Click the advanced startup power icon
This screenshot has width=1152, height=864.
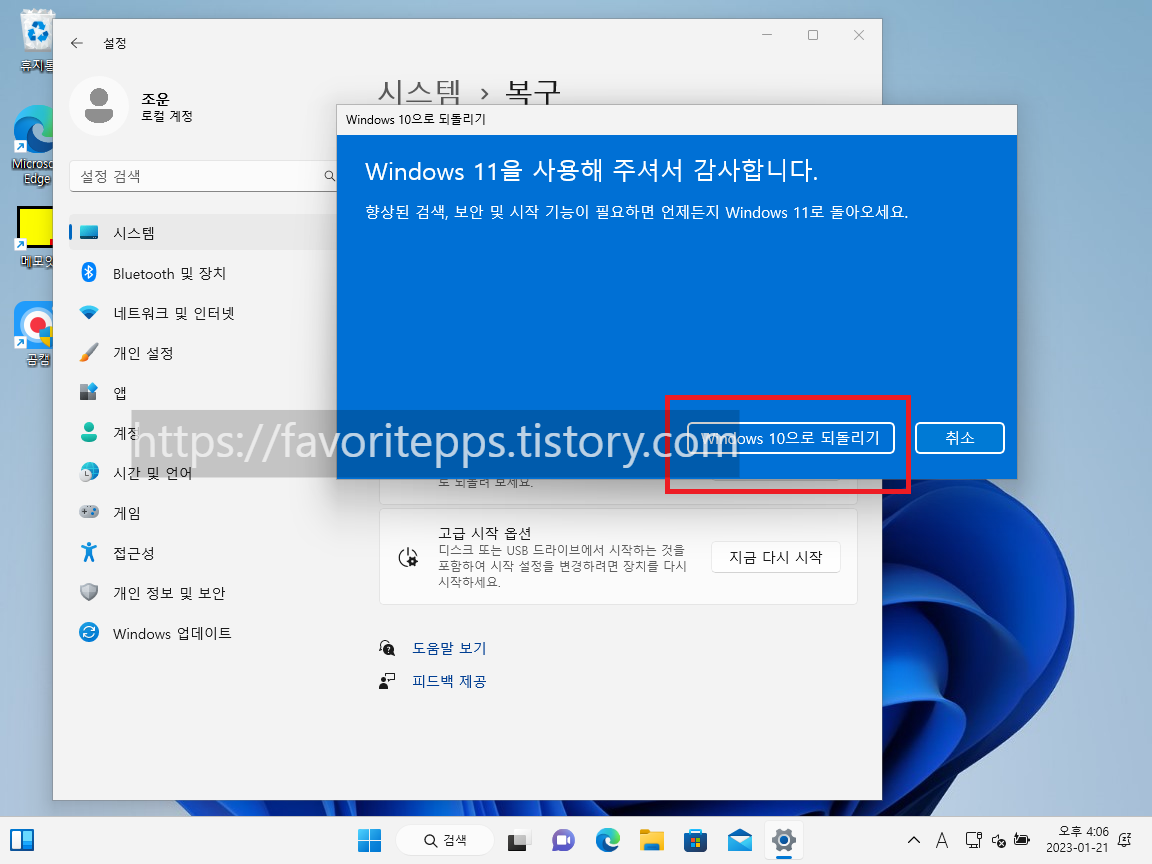408,558
